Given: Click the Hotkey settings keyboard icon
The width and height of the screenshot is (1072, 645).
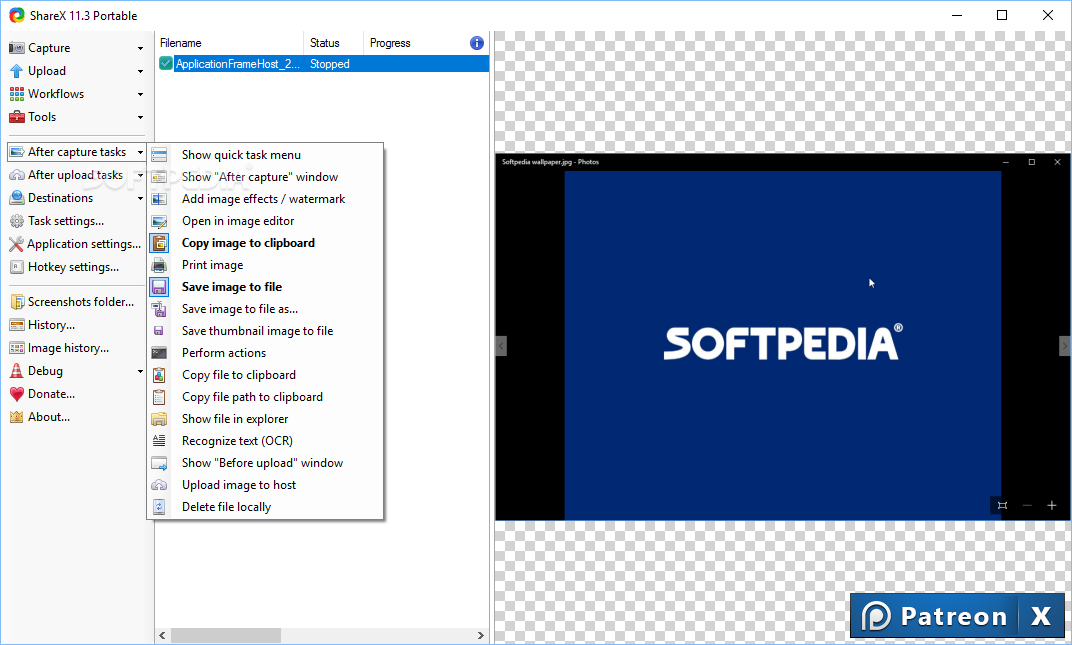Looking at the screenshot, I should pyautogui.click(x=16, y=267).
